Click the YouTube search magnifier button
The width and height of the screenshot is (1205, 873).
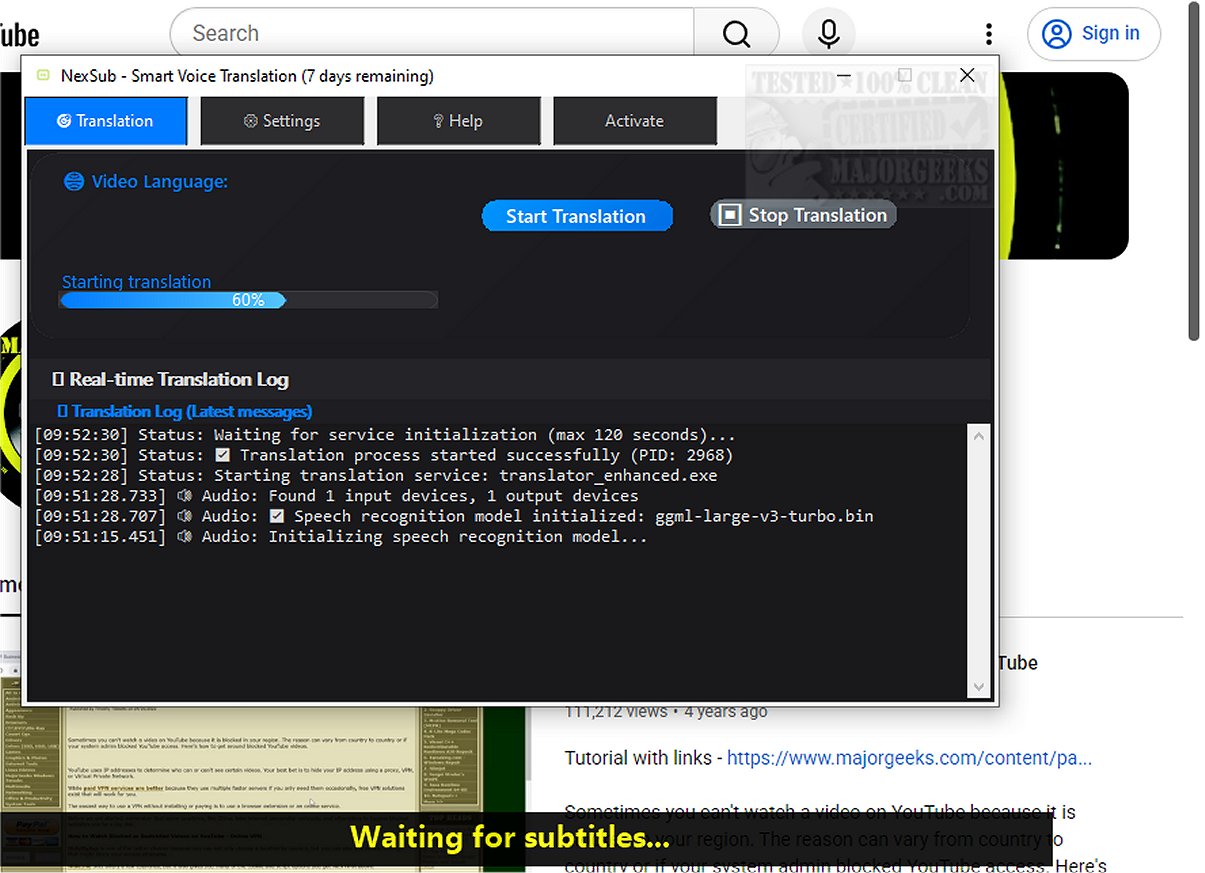736,34
